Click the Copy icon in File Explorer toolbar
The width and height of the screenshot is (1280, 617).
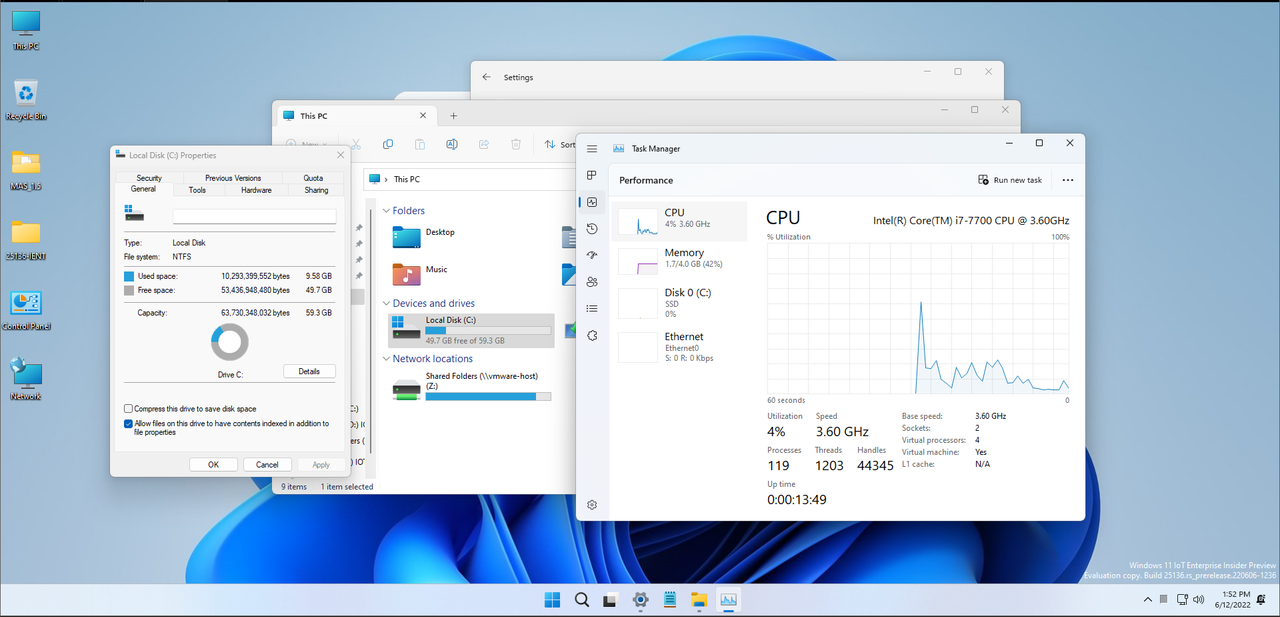point(388,144)
